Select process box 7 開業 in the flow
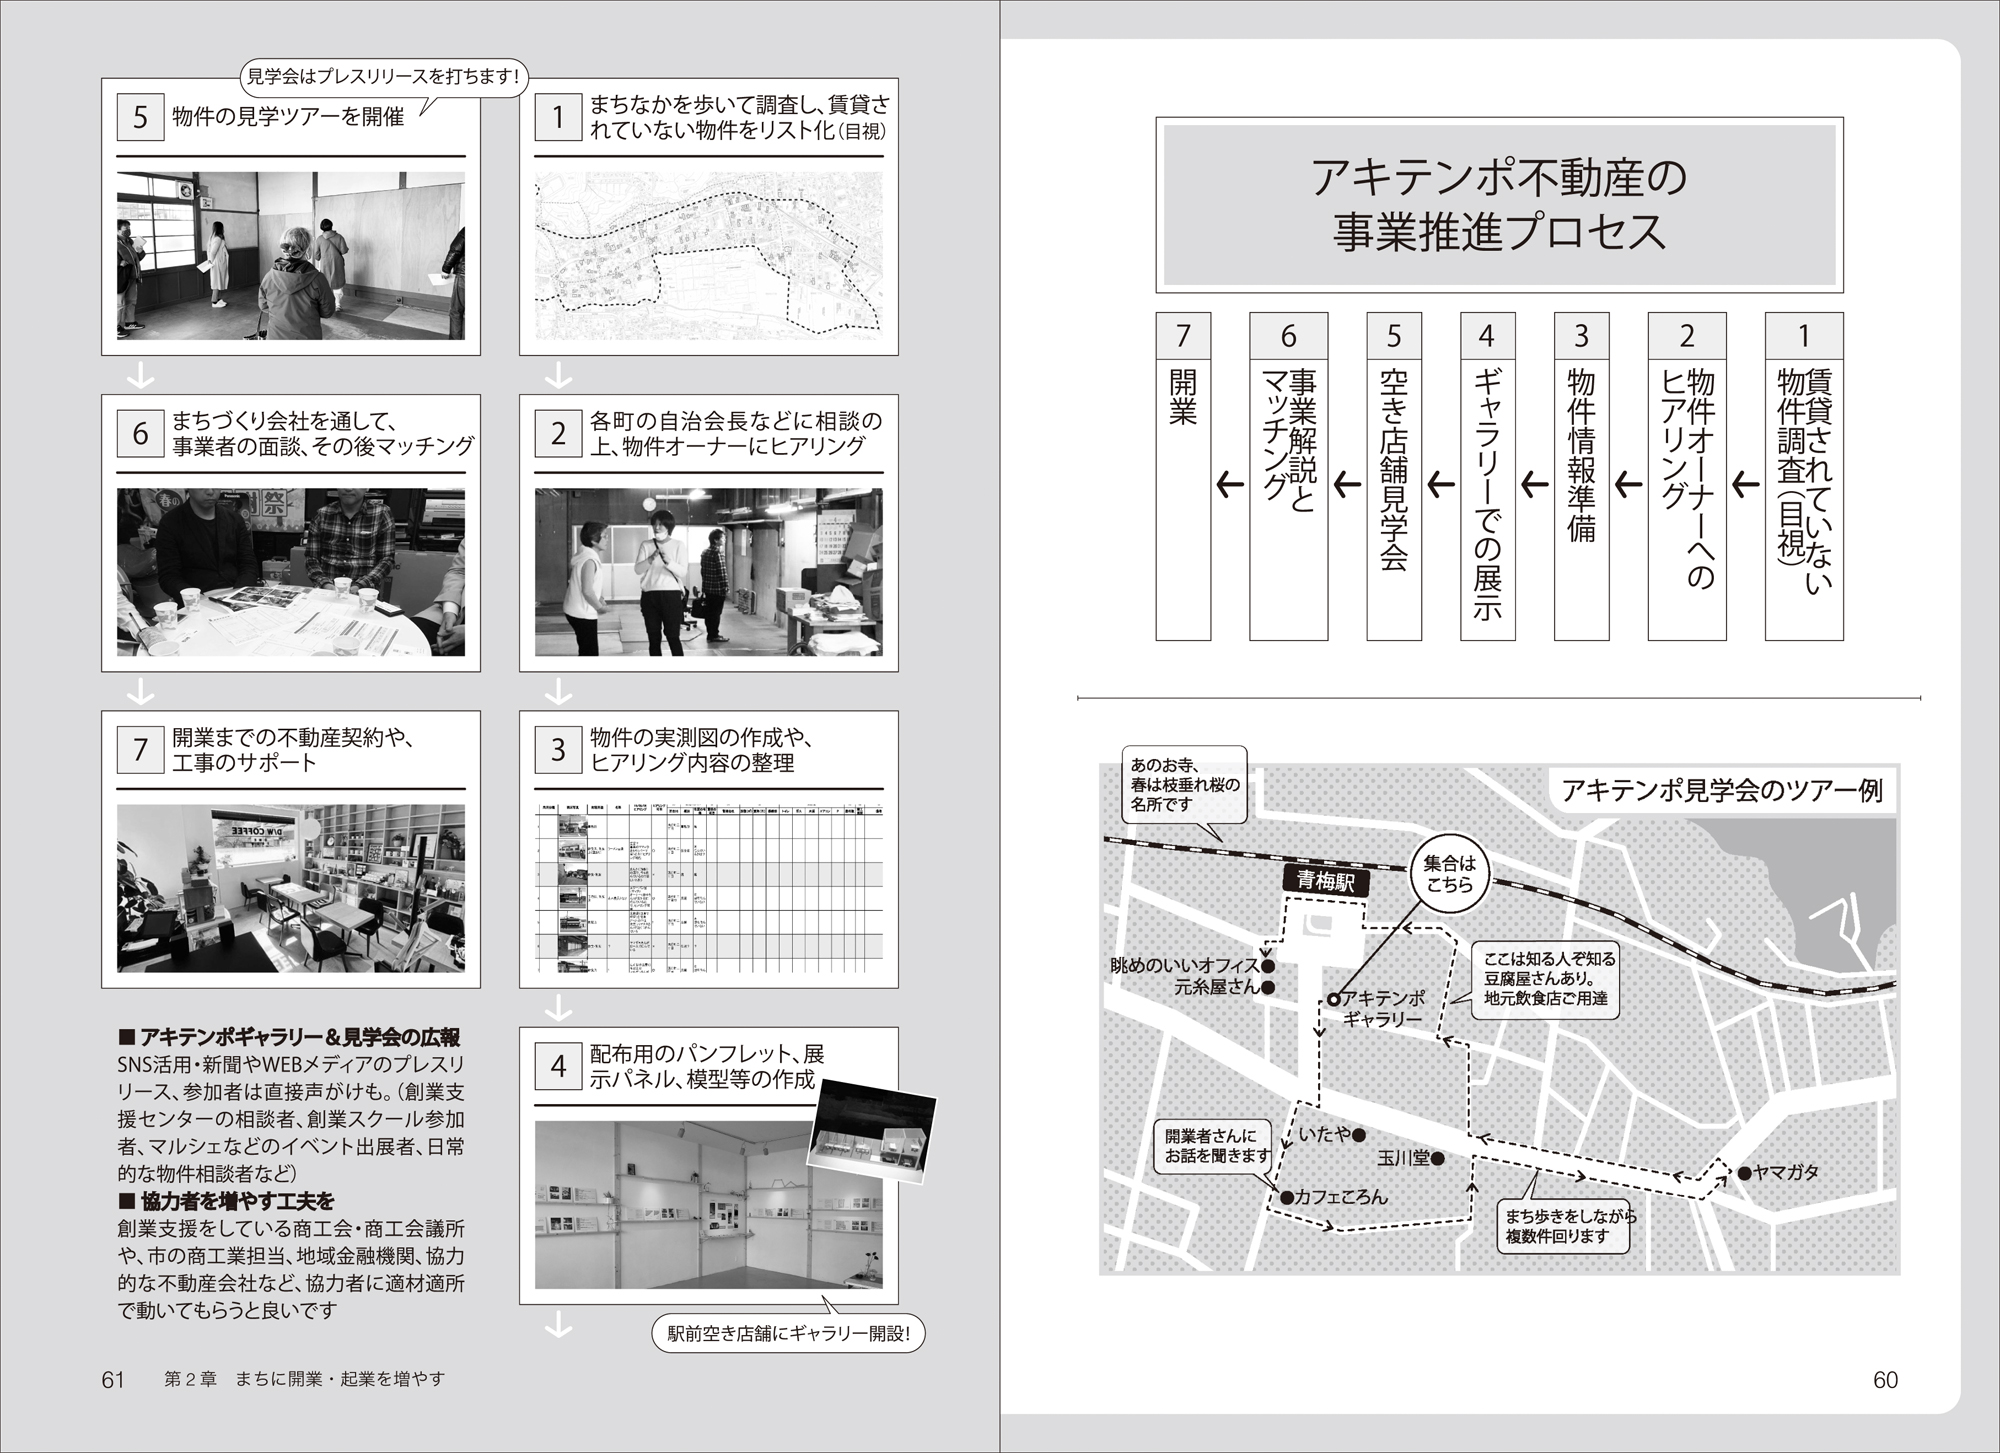2000x1453 pixels. (1183, 478)
